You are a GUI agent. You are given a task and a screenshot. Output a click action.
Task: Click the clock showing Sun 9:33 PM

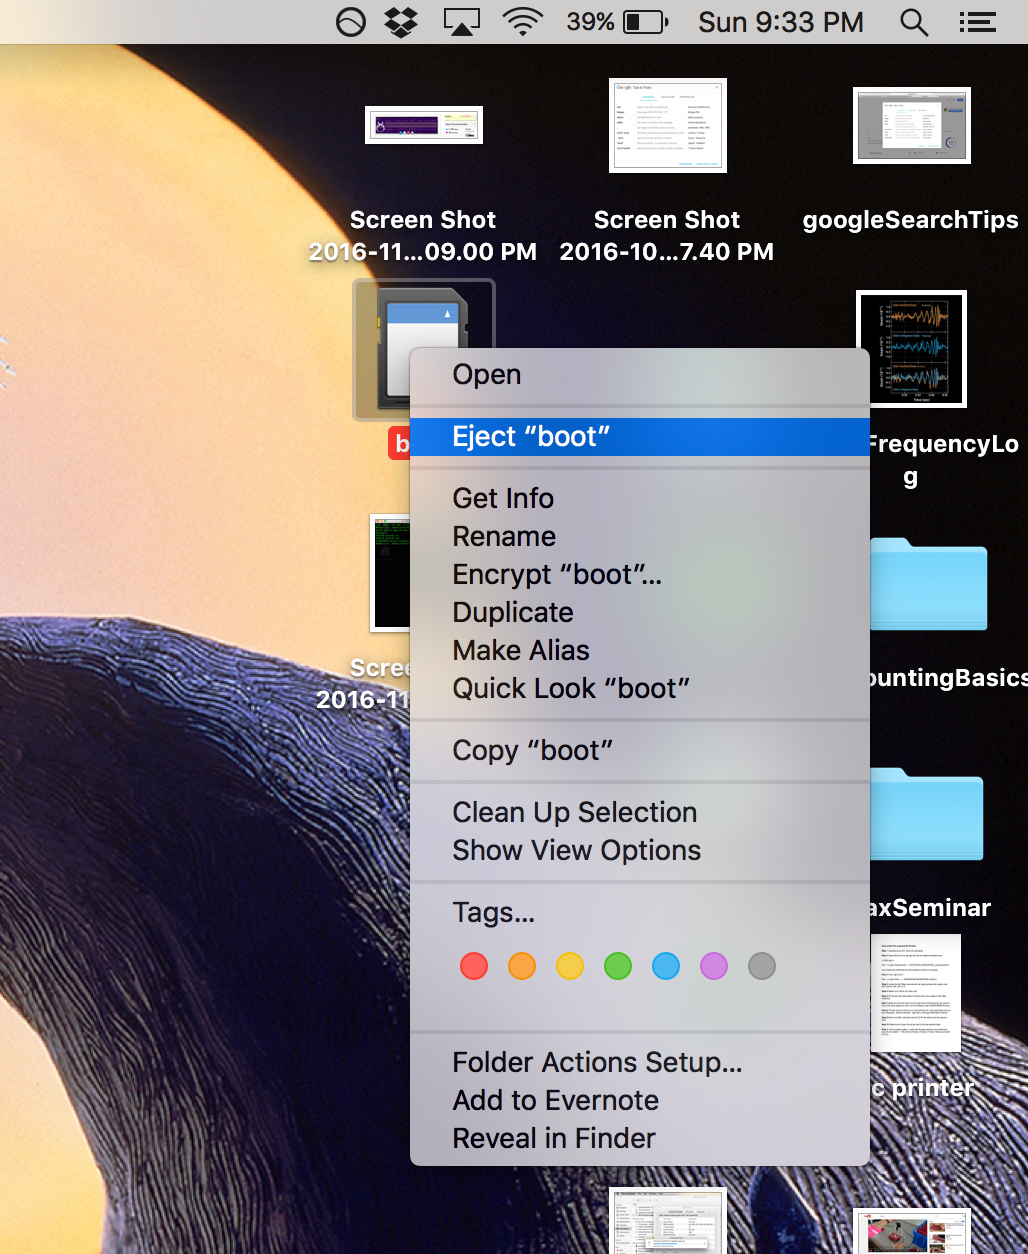tap(780, 22)
